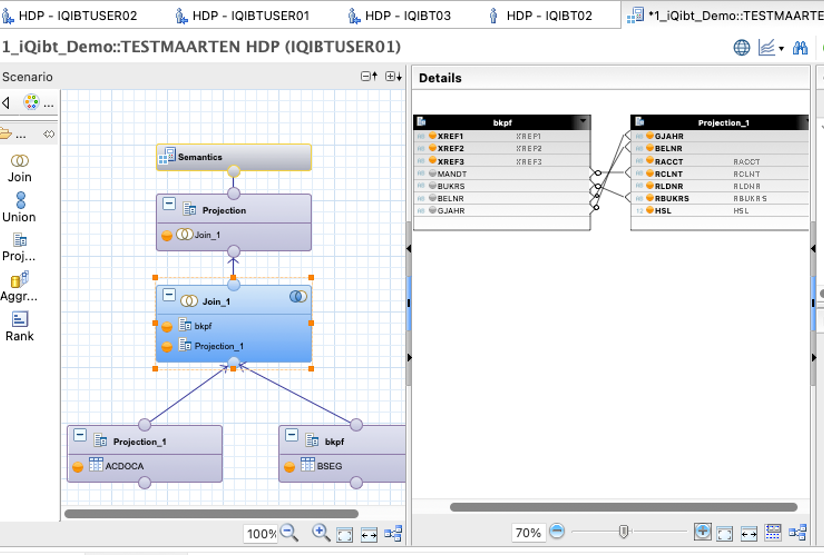Toggle output for GJAHR column in Projection_1
The height and width of the screenshot is (556, 824).
click(x=650, y=136)
